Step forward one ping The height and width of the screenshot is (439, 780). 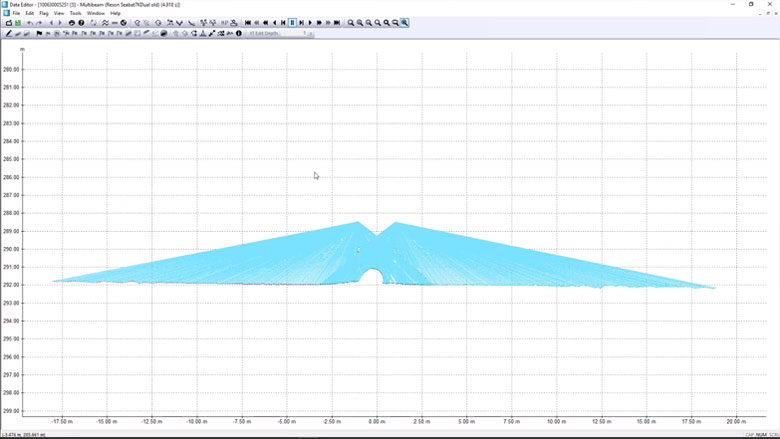(x=301, y=23)
